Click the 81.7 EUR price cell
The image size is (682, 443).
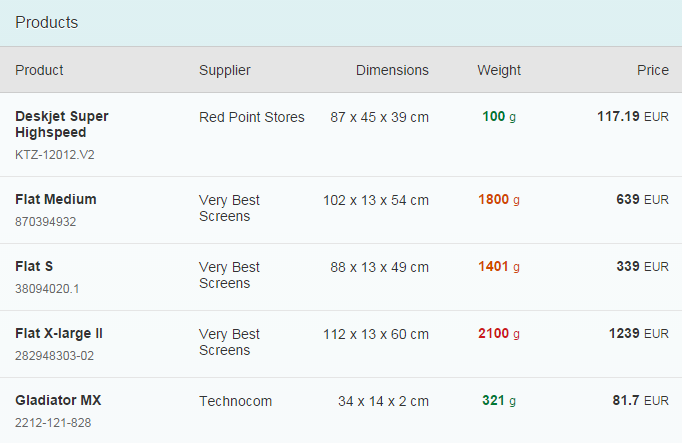(x=640, y=400)
